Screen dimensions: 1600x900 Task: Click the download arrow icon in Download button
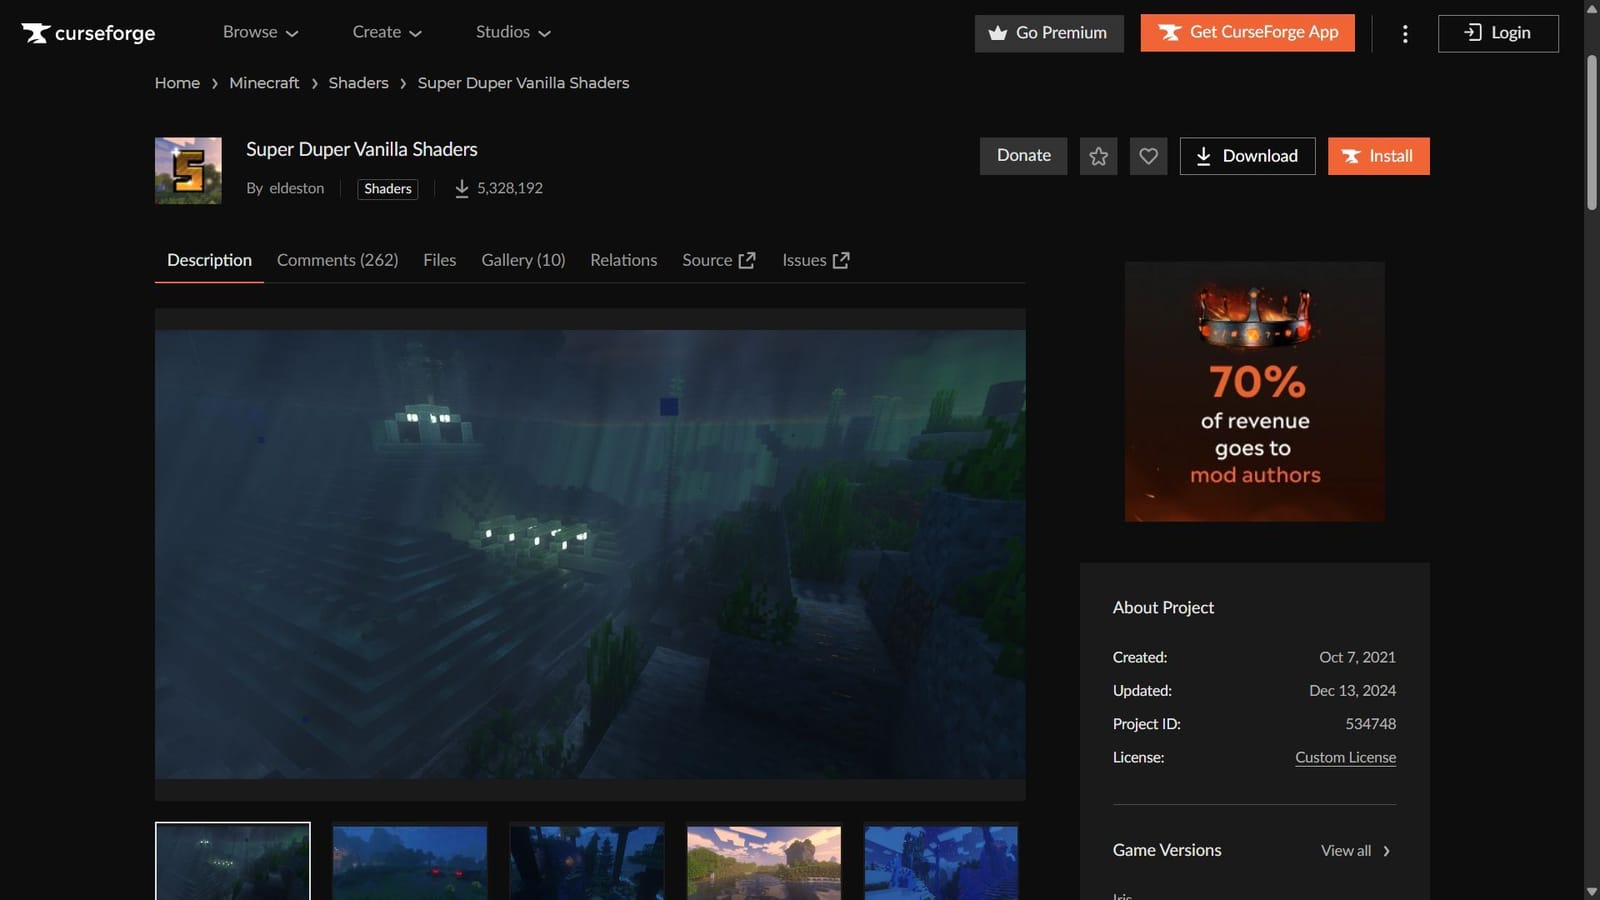coord(1203,156)
